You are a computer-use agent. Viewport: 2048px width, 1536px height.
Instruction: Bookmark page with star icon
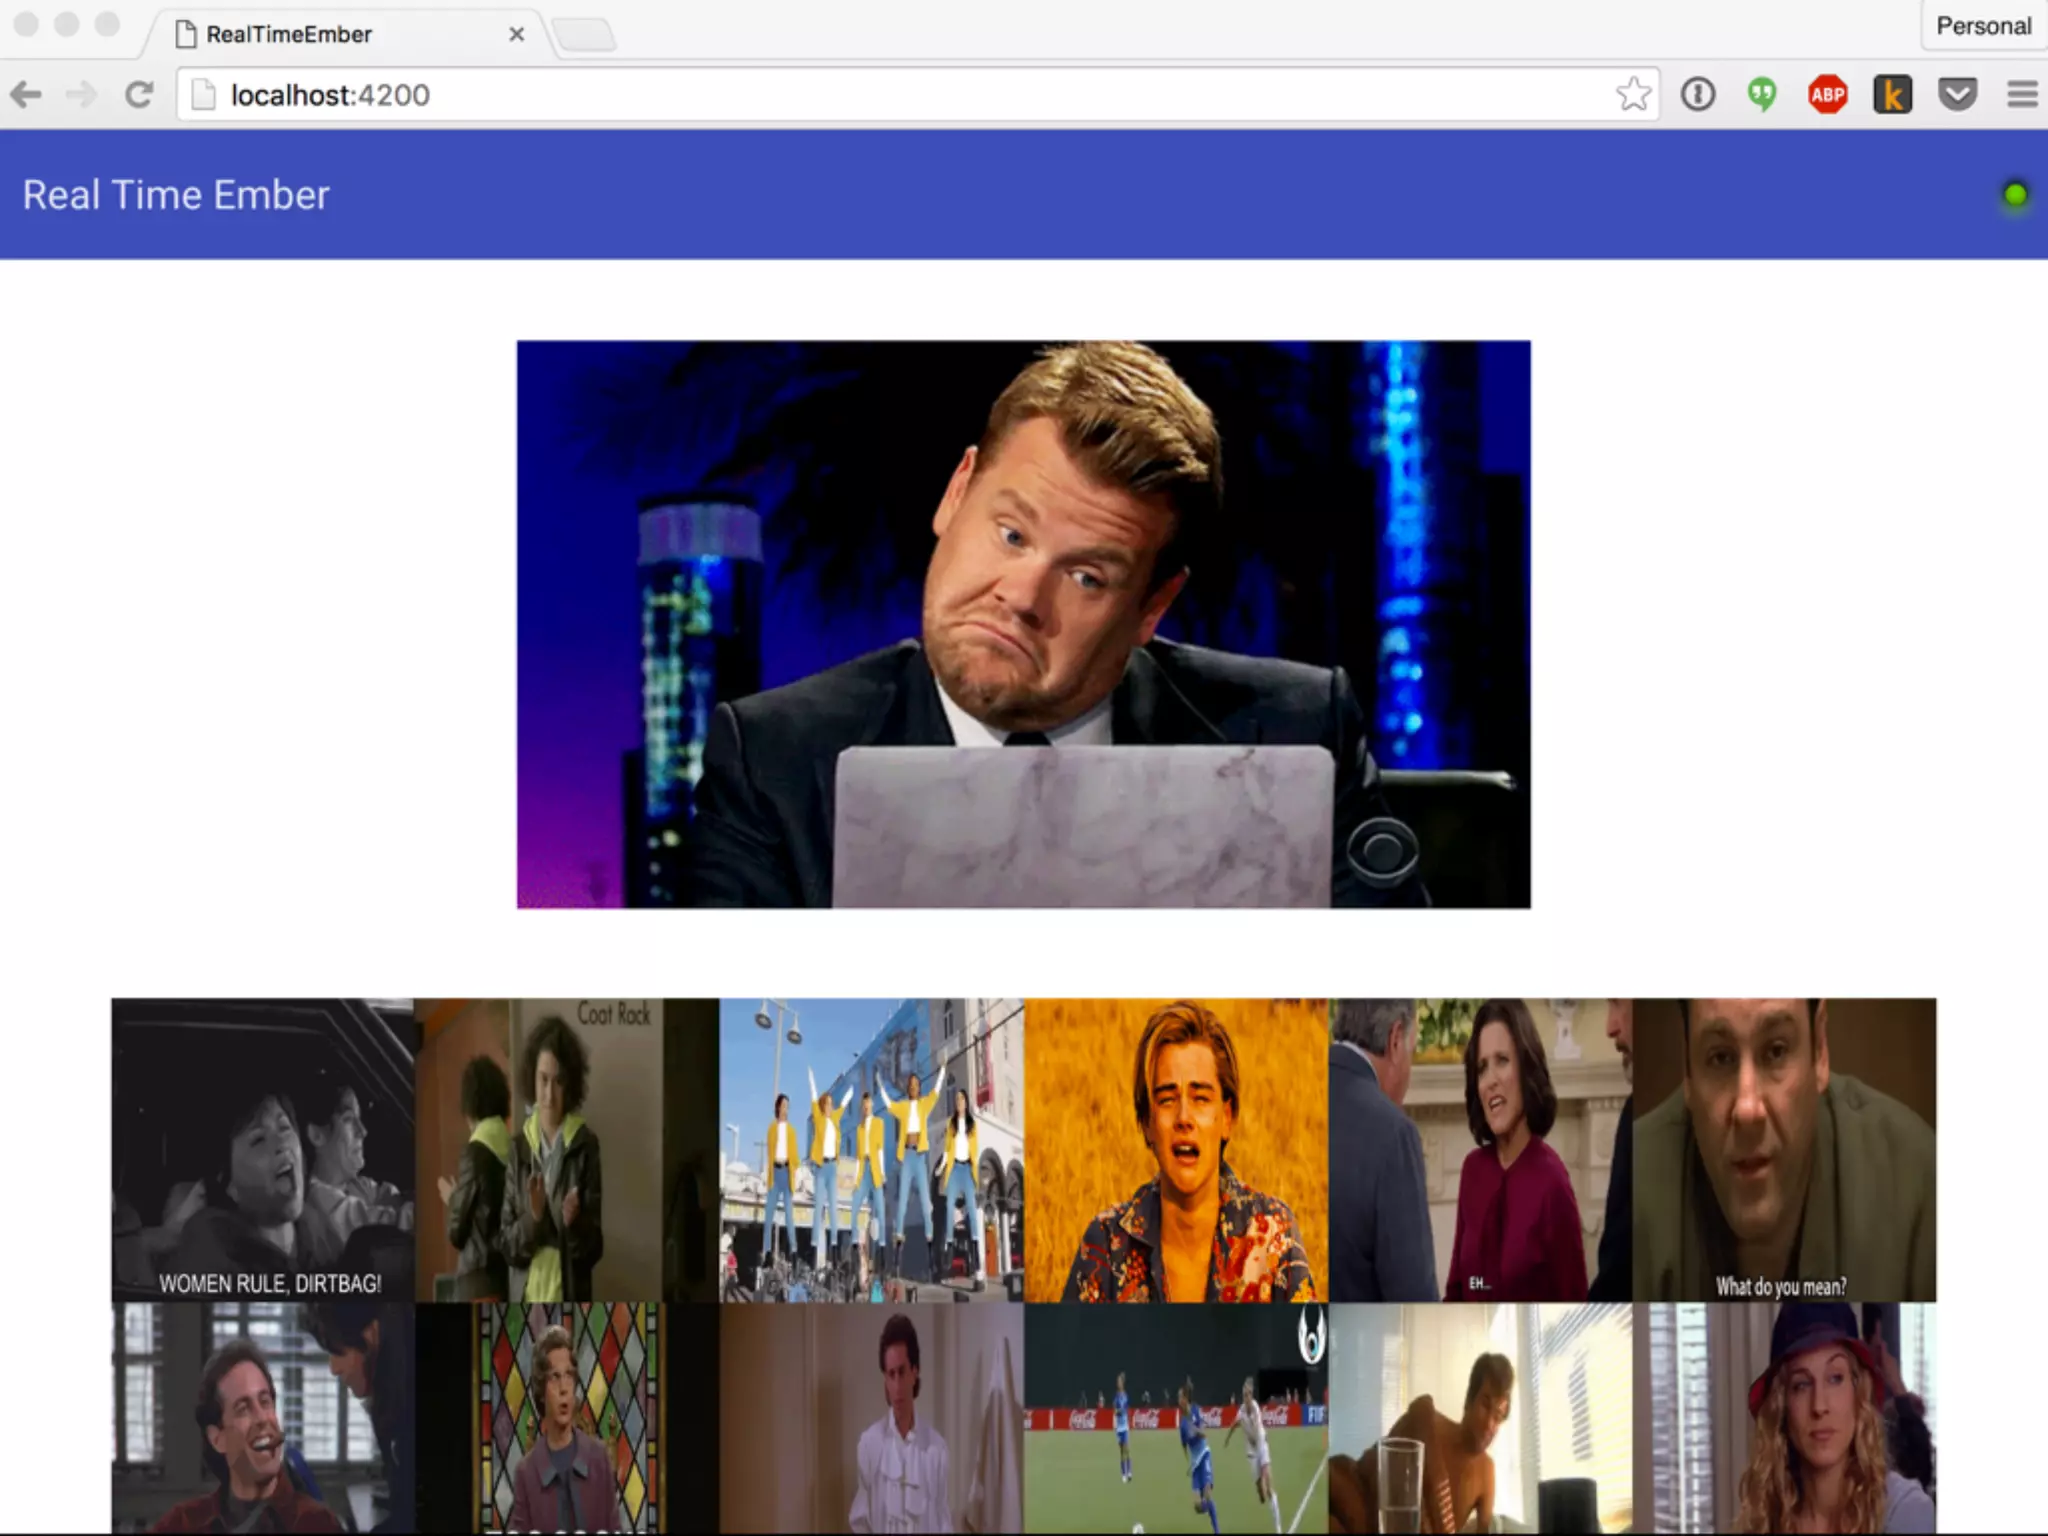pos(1633,95)
